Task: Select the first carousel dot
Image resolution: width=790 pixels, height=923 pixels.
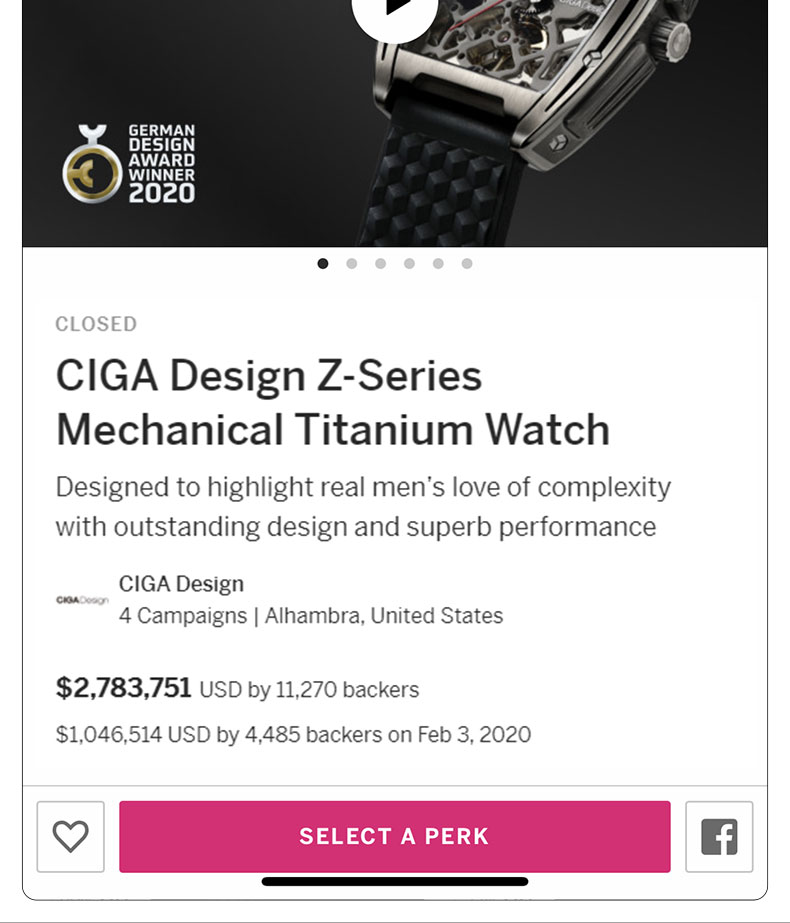Action: pyautogui.click(x=323, y=264)
